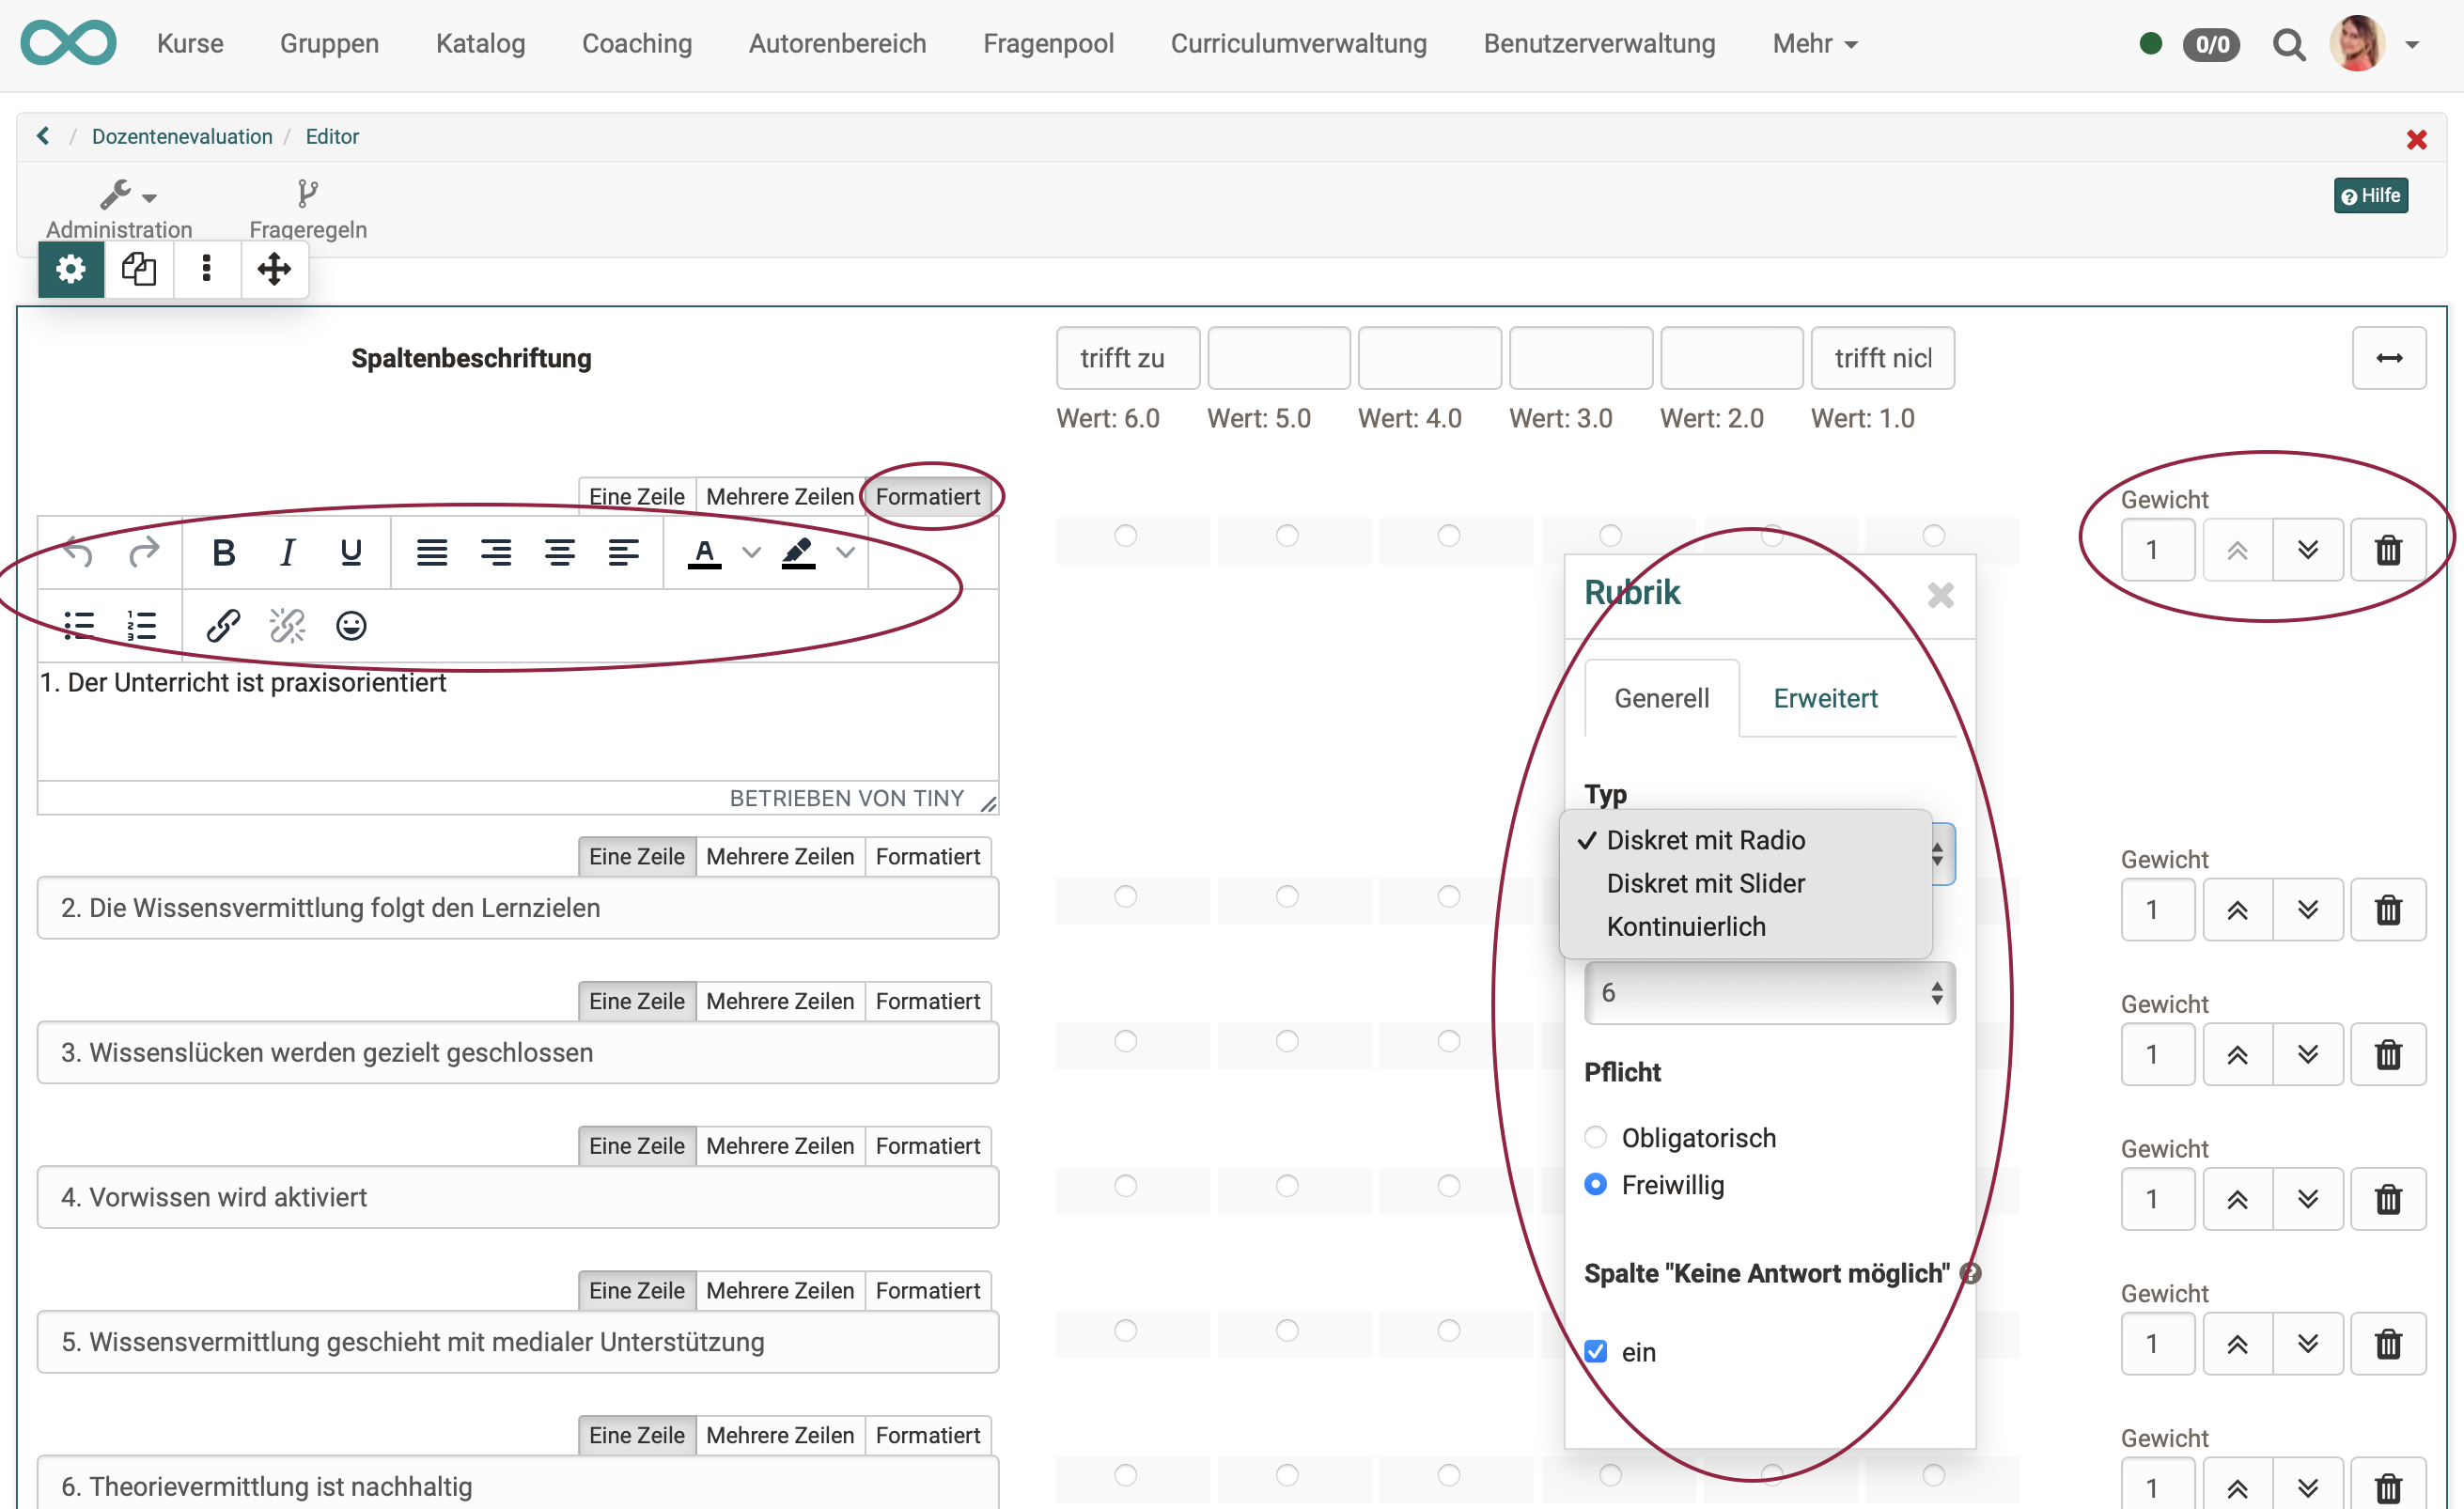2464x1509 pixels.
Task: Select the Generell tab
Action: click(x=1661, y=698)
